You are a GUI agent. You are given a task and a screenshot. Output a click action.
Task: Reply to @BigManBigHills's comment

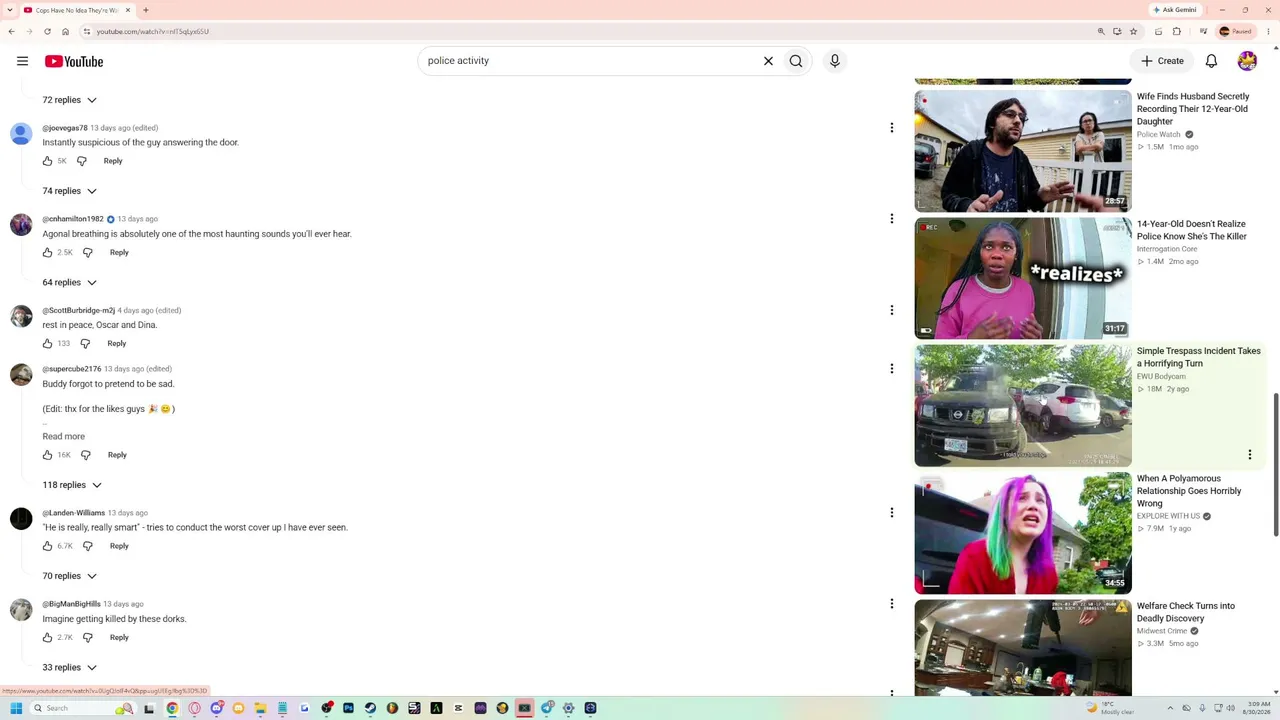[x=119, y=638]
